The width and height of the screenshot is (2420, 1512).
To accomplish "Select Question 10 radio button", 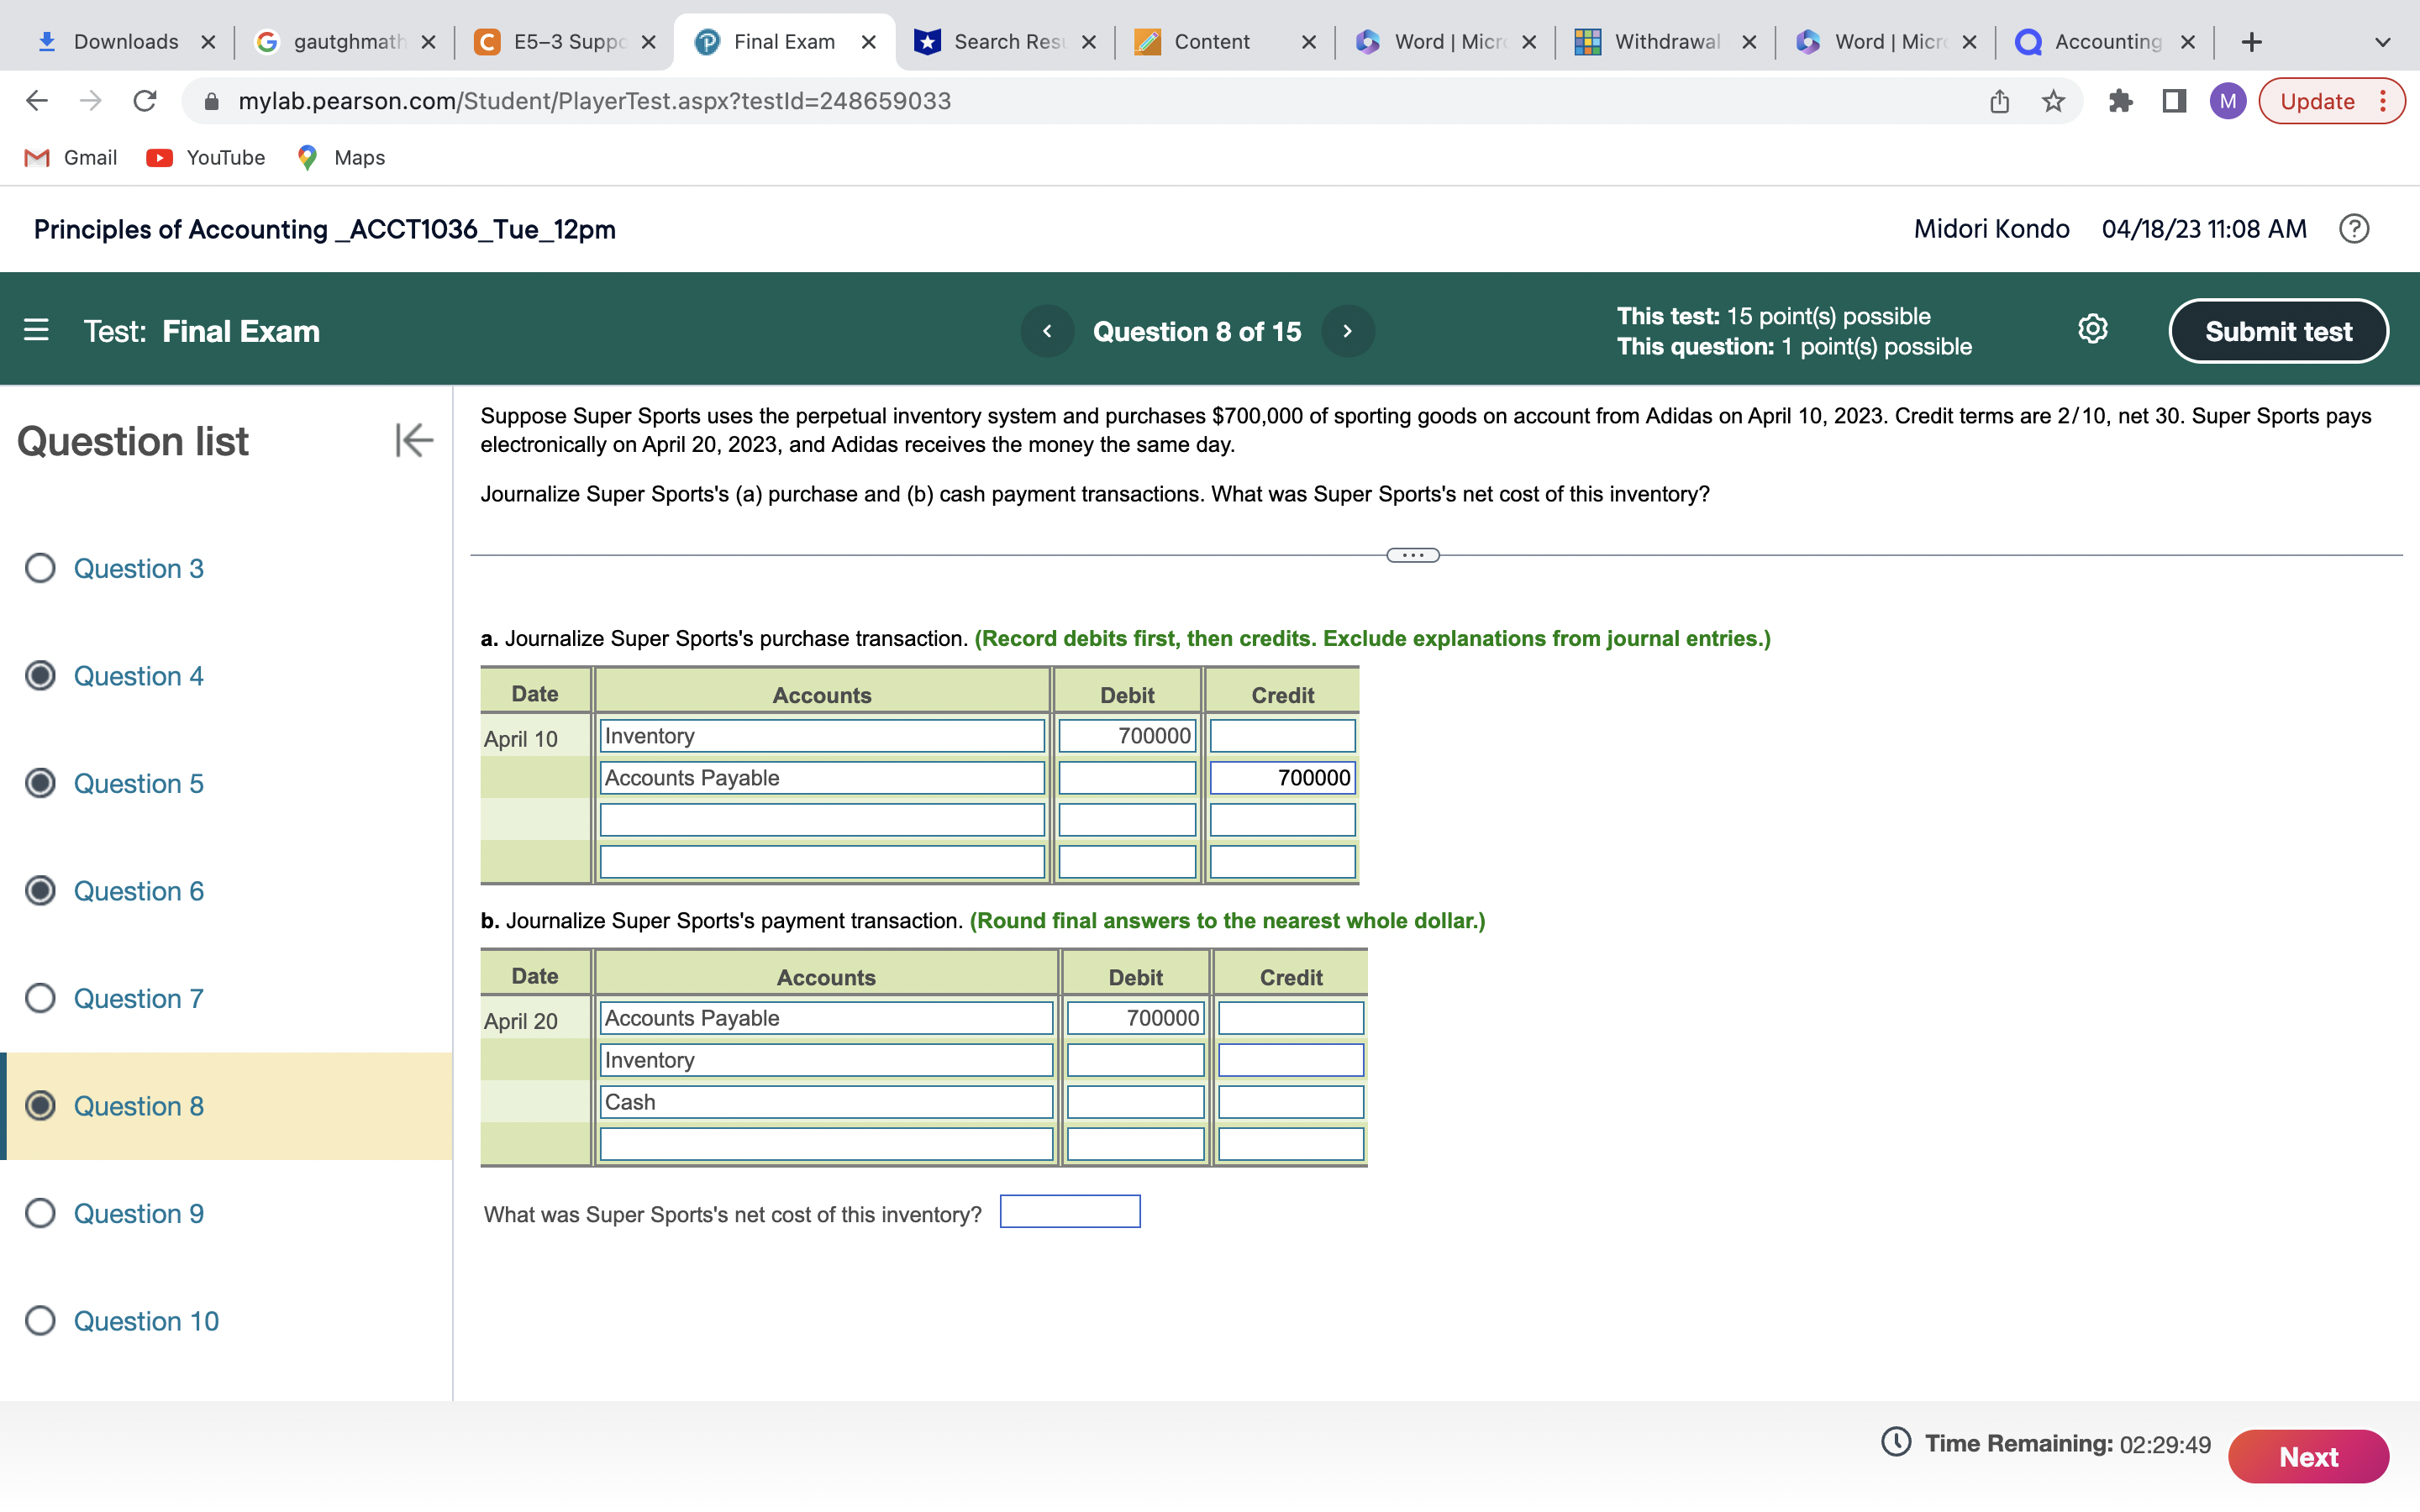I will coord(40,1321).
